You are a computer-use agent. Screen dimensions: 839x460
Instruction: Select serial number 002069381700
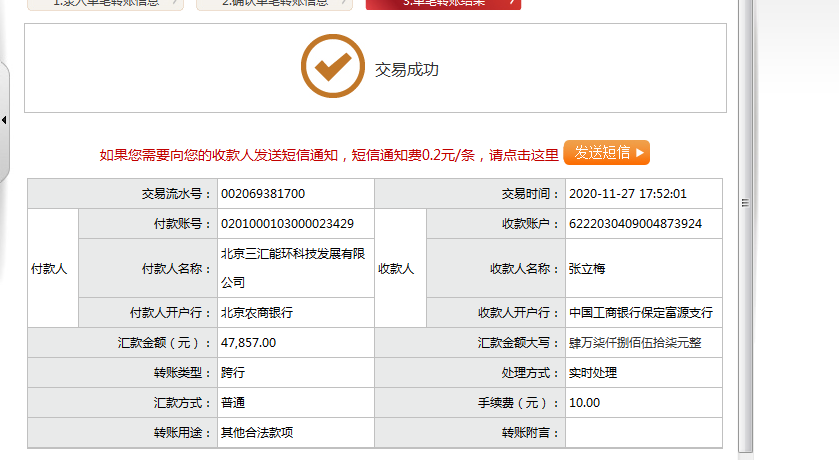point(263,194)
